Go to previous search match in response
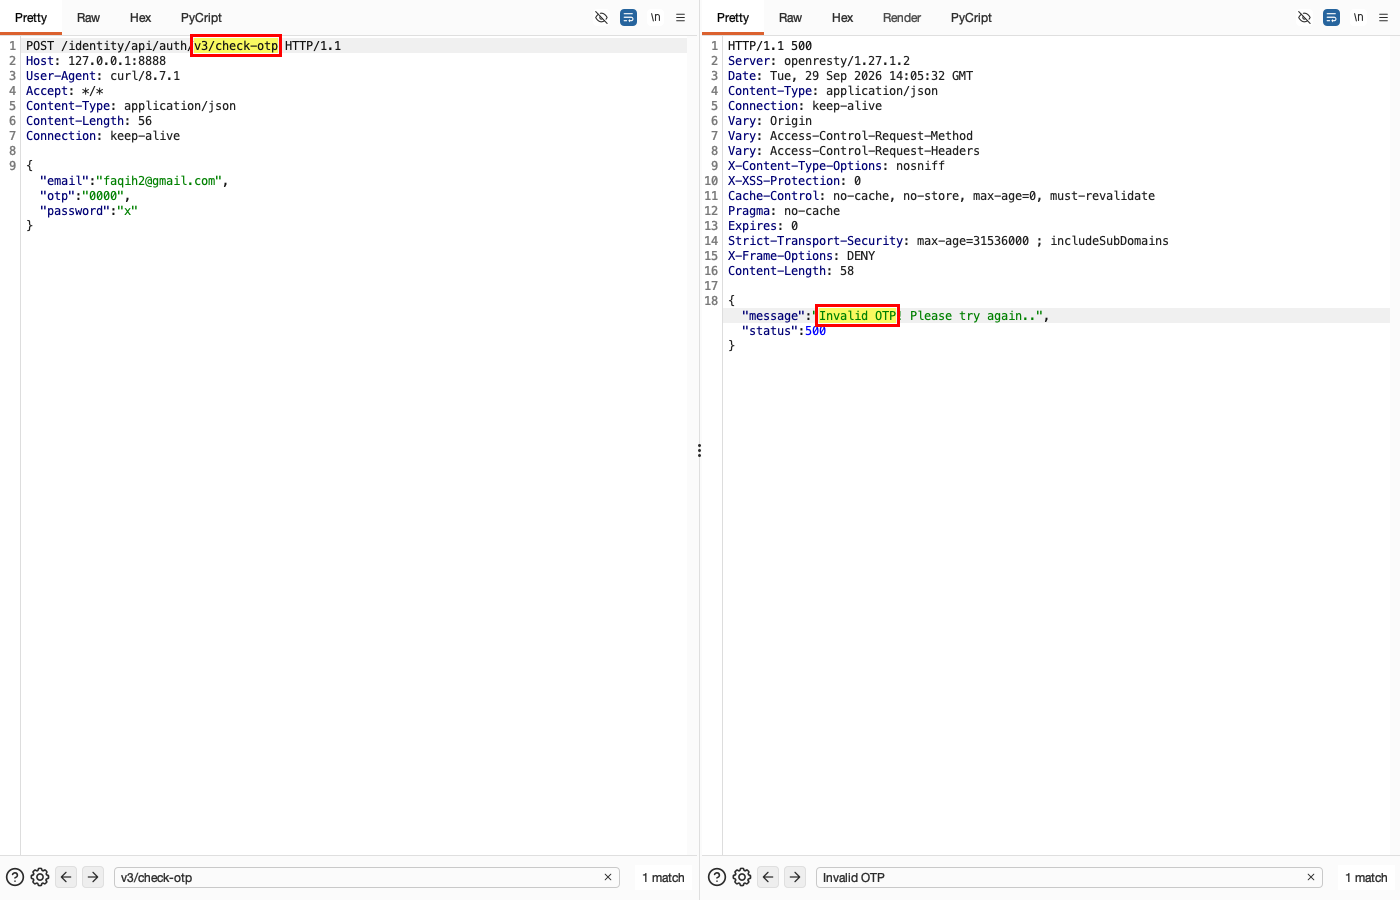Image resolution: width=1400 pixels, height=900 pixels. 768,877
